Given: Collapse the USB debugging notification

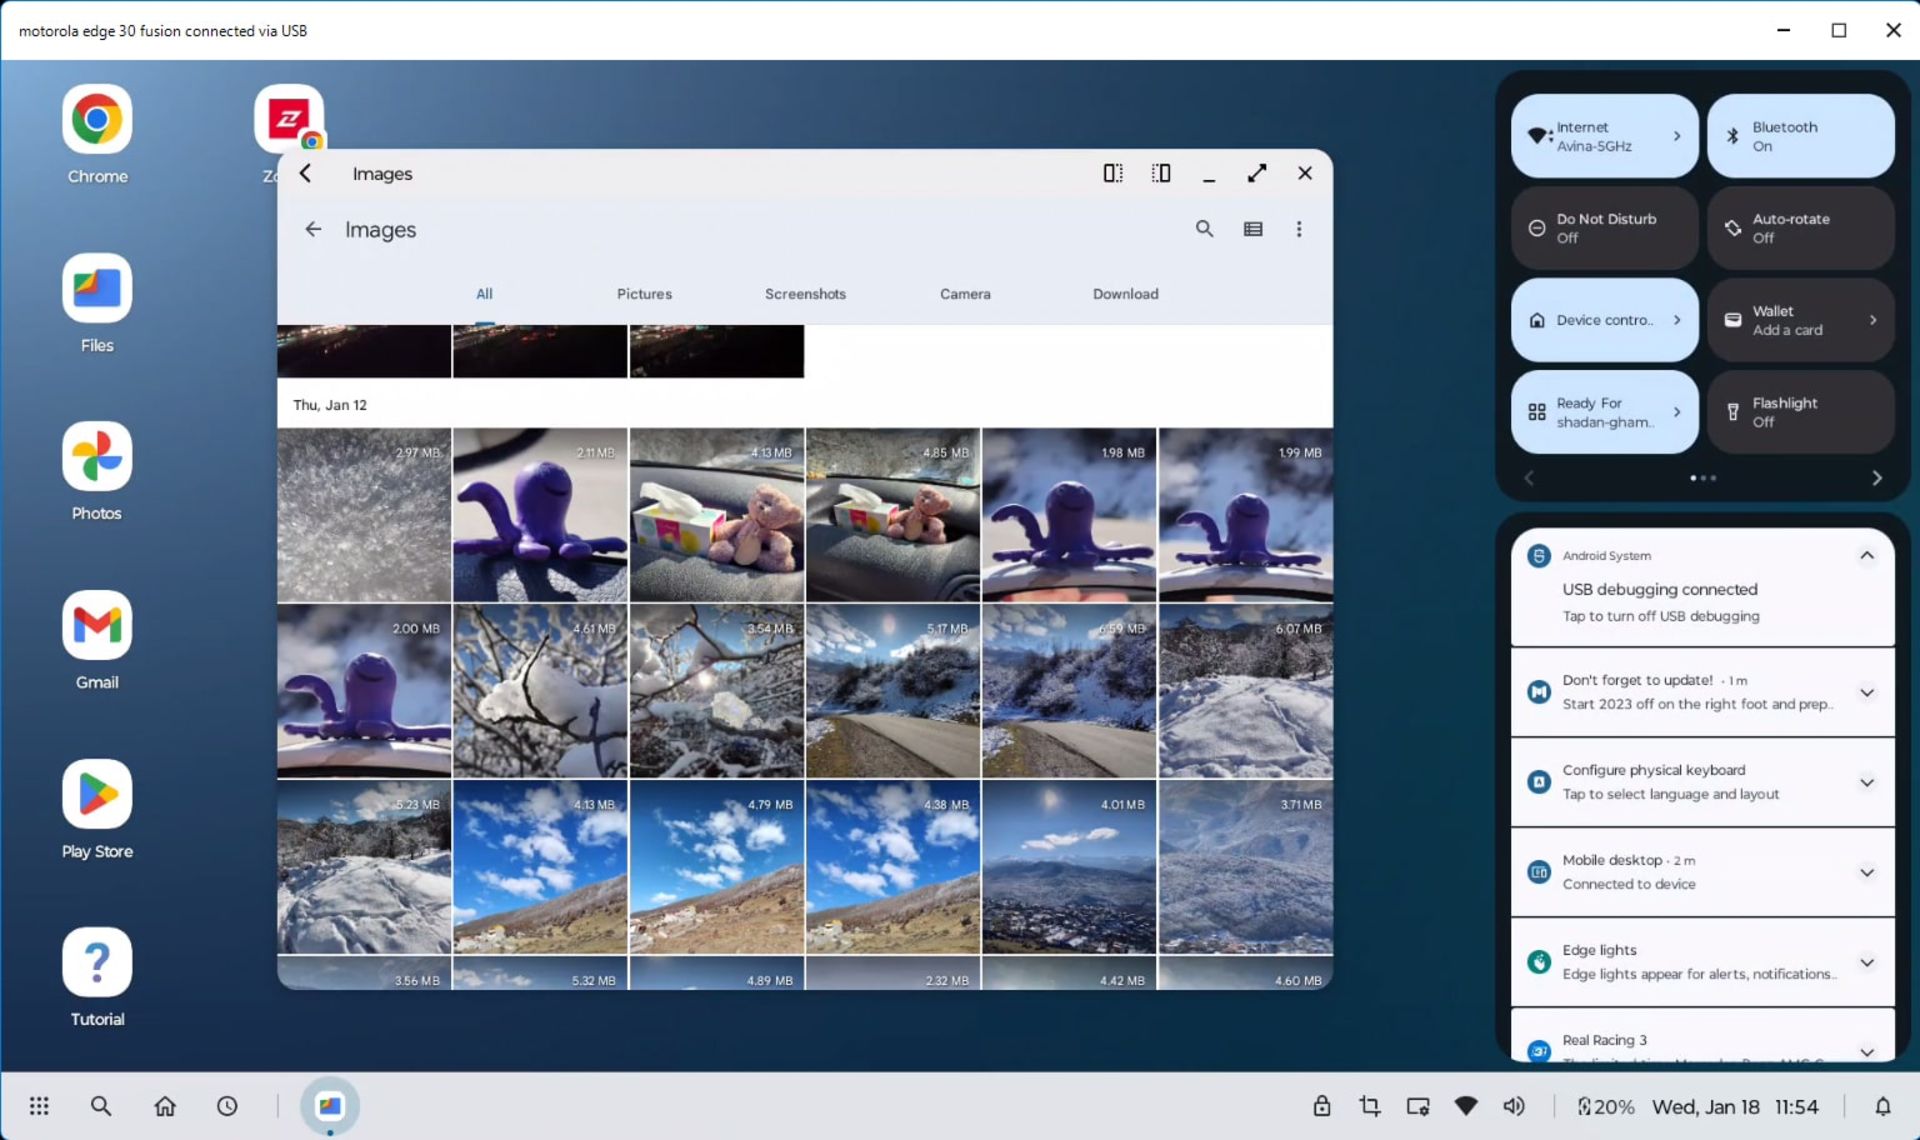Looking at the screenshot, I should pyautogui.click(x=1866, y=556).
